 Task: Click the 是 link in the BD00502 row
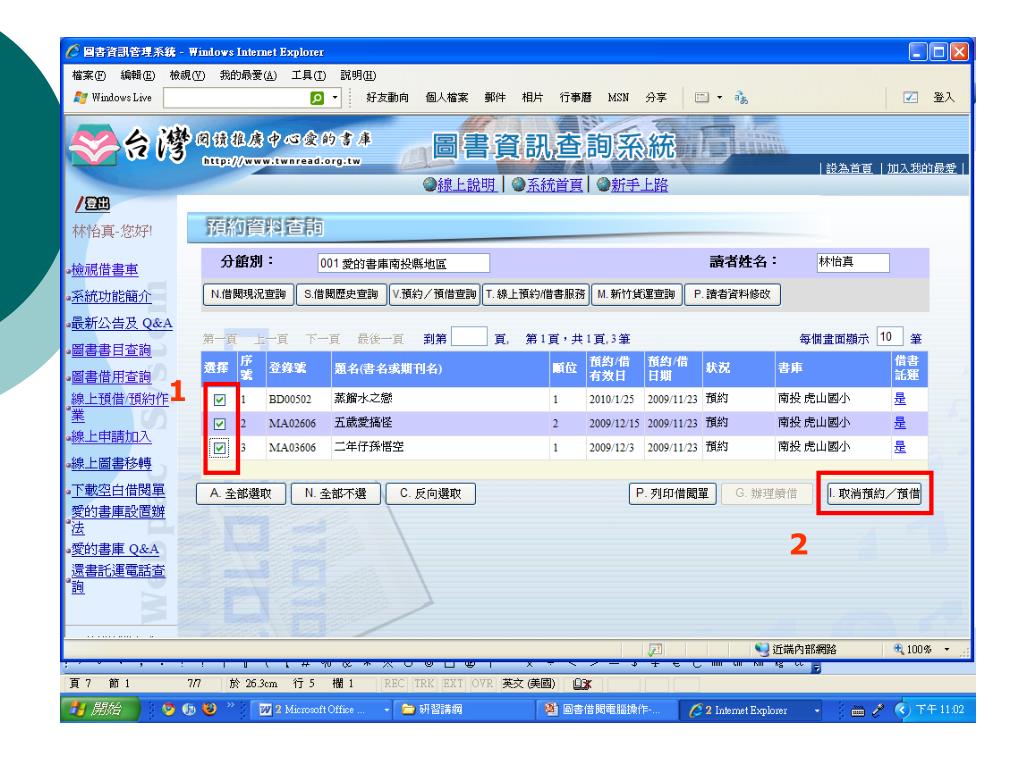pos(900,399)
